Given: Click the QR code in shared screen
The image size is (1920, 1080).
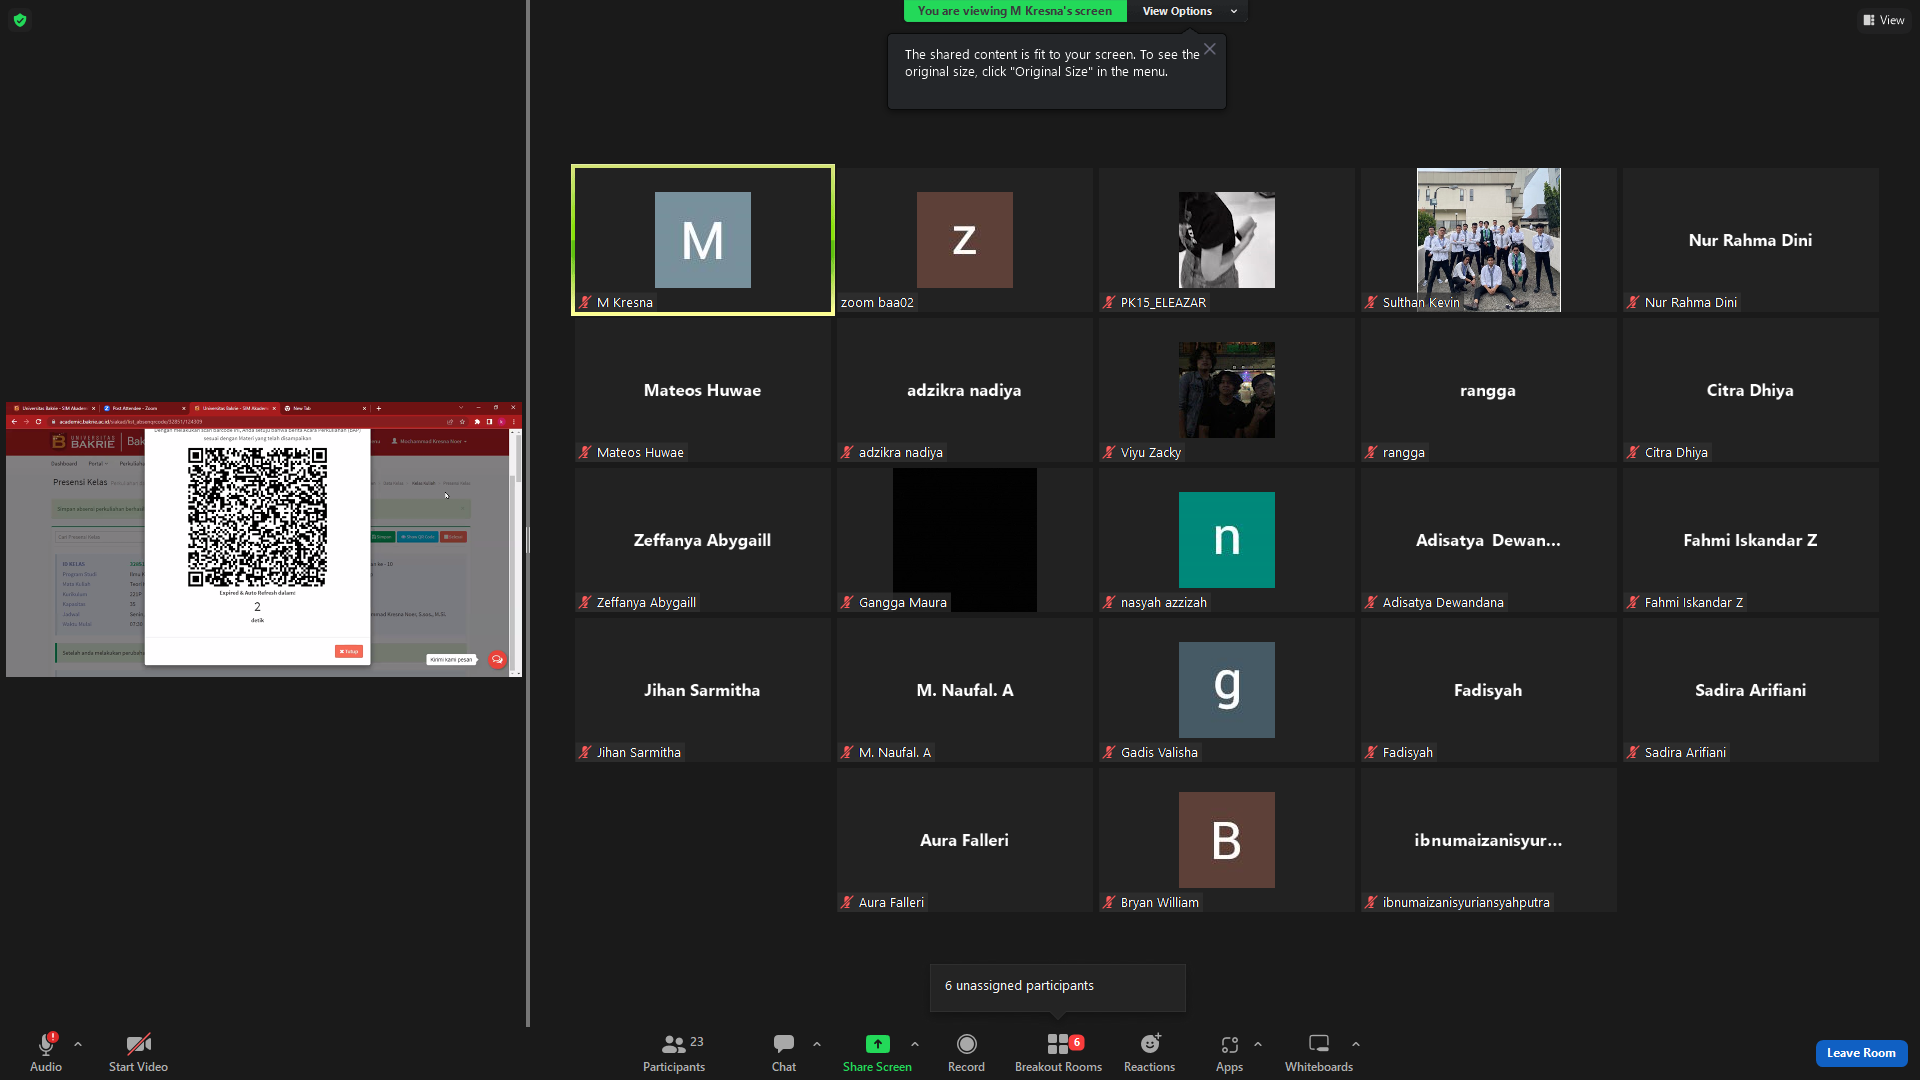Looking at the screenshot, I should point(257,517).
